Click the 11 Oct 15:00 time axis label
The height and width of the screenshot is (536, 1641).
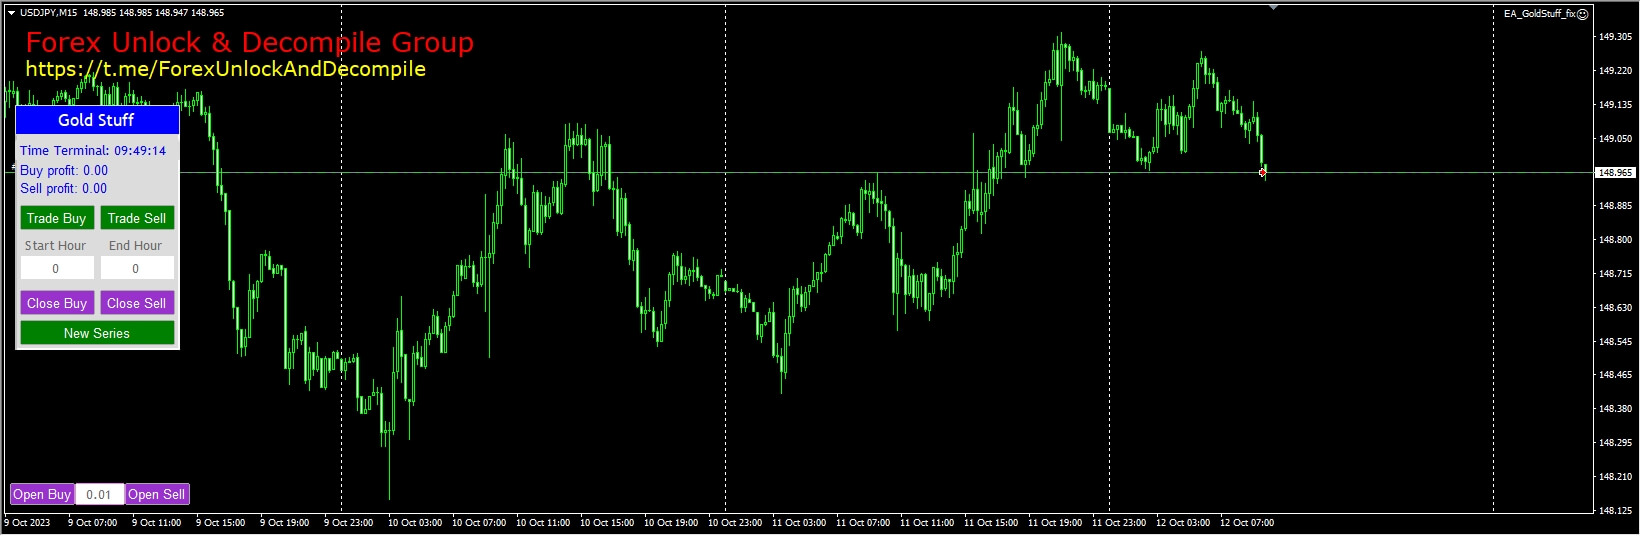coord(991,523)
